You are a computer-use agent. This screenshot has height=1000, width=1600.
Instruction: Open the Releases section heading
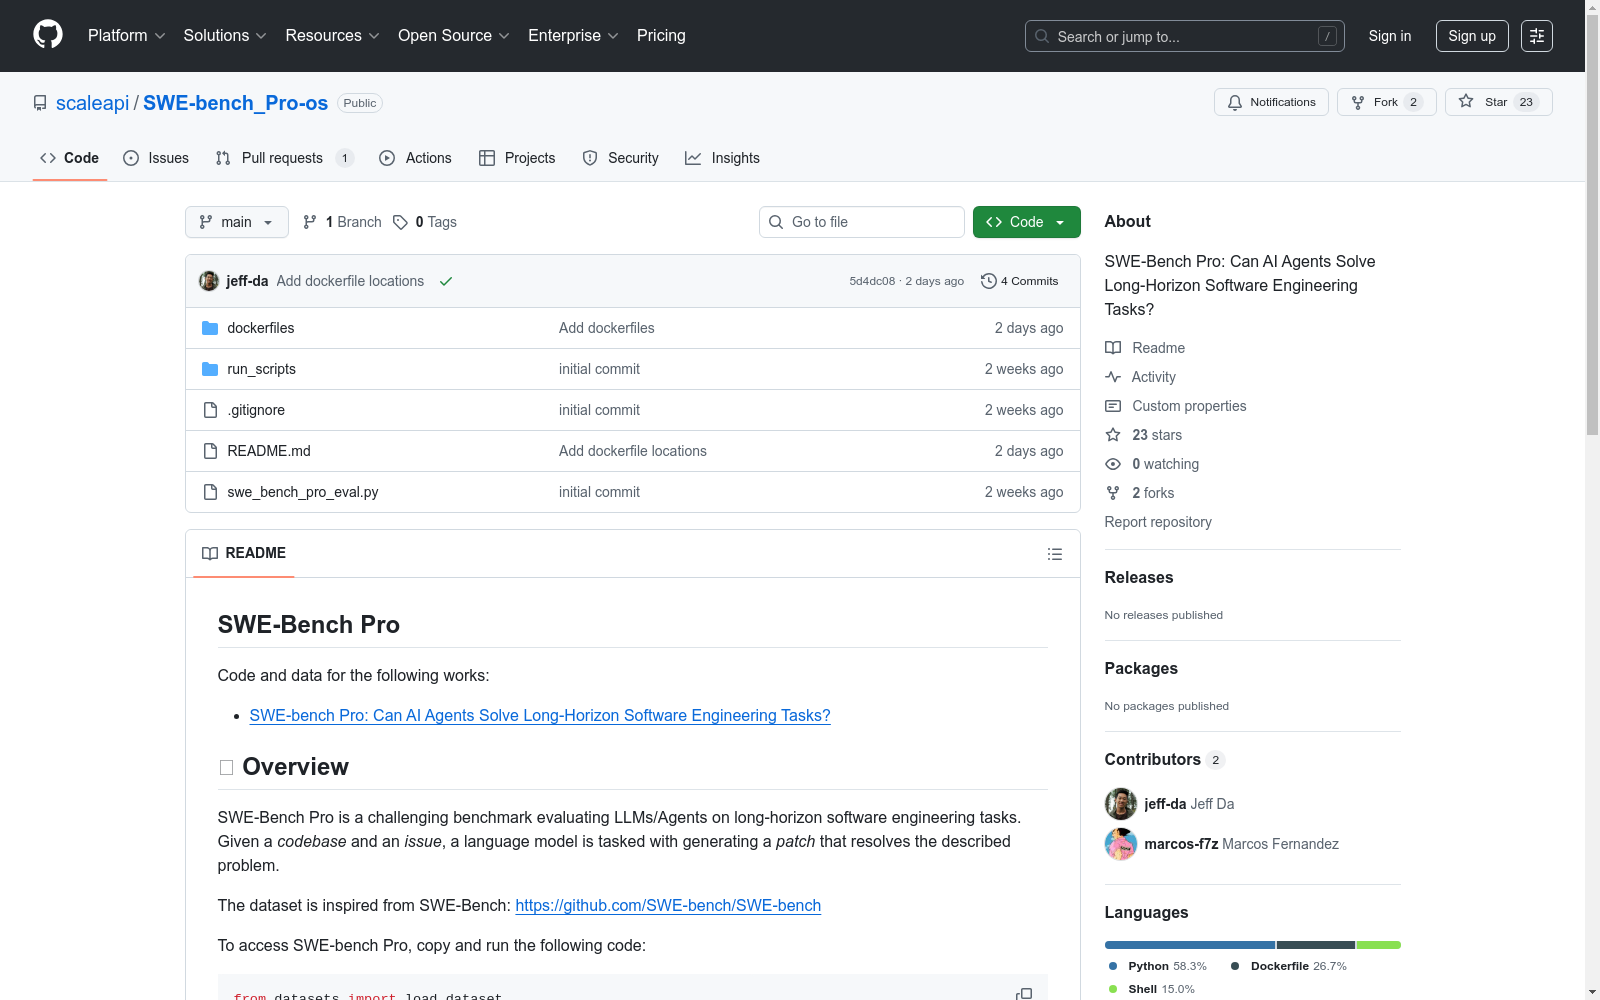click(x=1139, y=577)
